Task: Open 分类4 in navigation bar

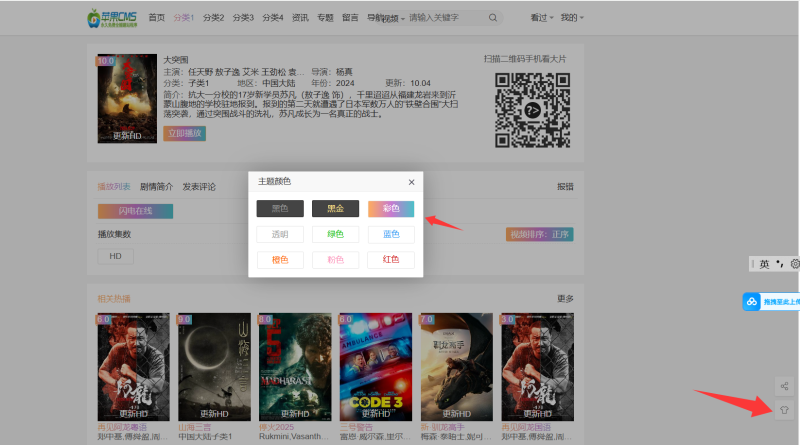Action: tap(272, 18)
